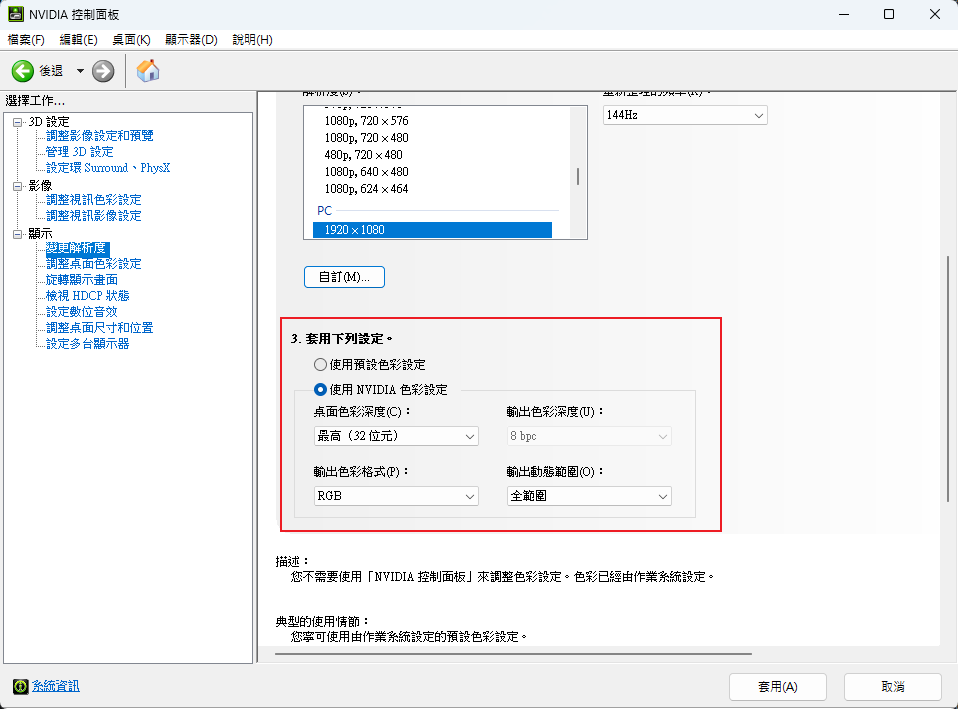Open the Back history dropdown arrow
The width and height of the screenshot is (958, 709).
[80, 71]
